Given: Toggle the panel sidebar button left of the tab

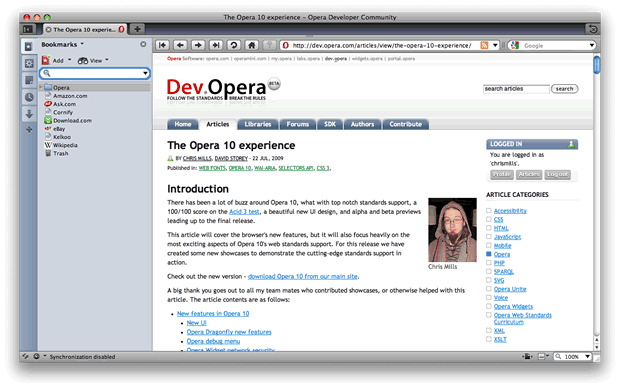Looking at the screenshot, I should pos(28,29).
